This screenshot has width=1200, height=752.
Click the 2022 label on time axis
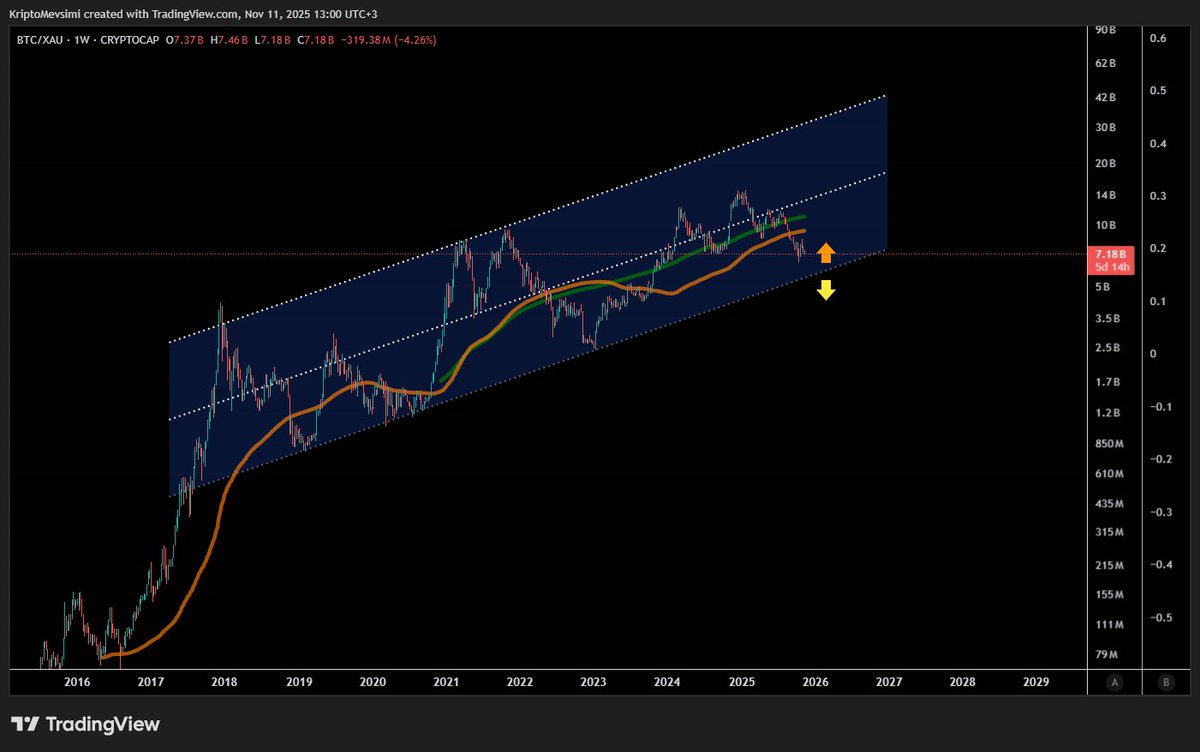click(519, 682)
